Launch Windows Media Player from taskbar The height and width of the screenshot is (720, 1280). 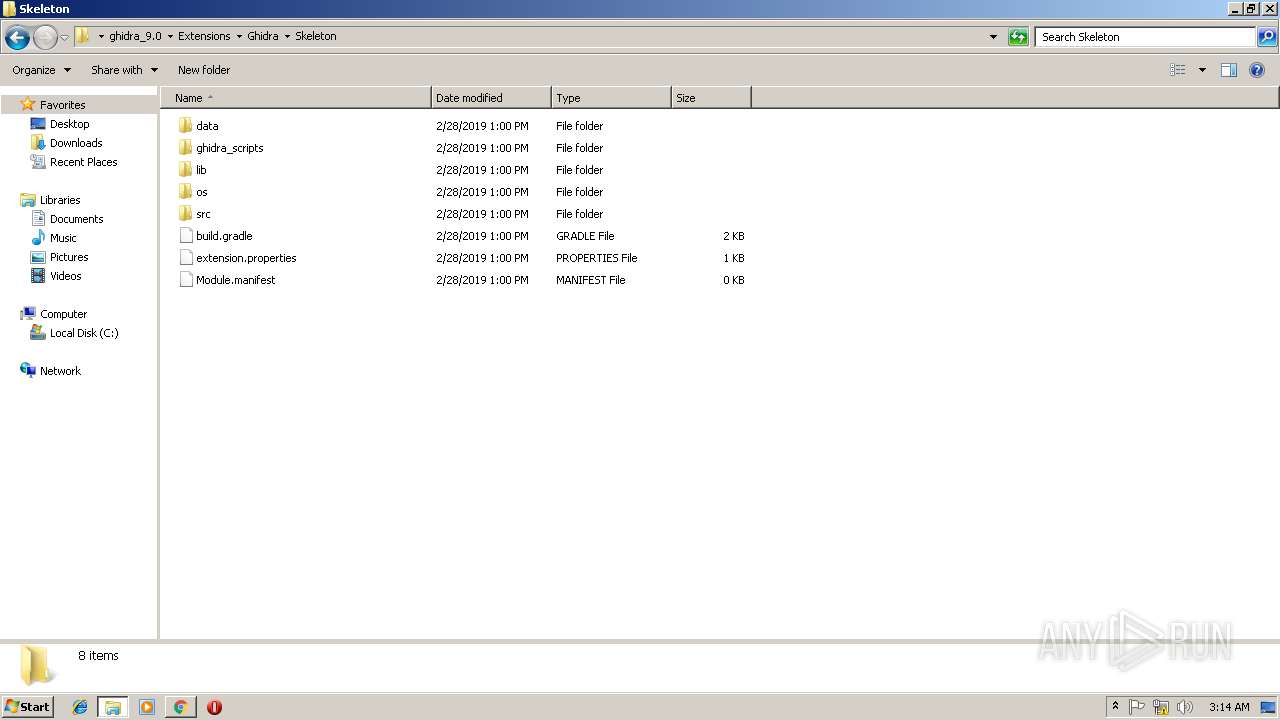(x=147, y=707)
